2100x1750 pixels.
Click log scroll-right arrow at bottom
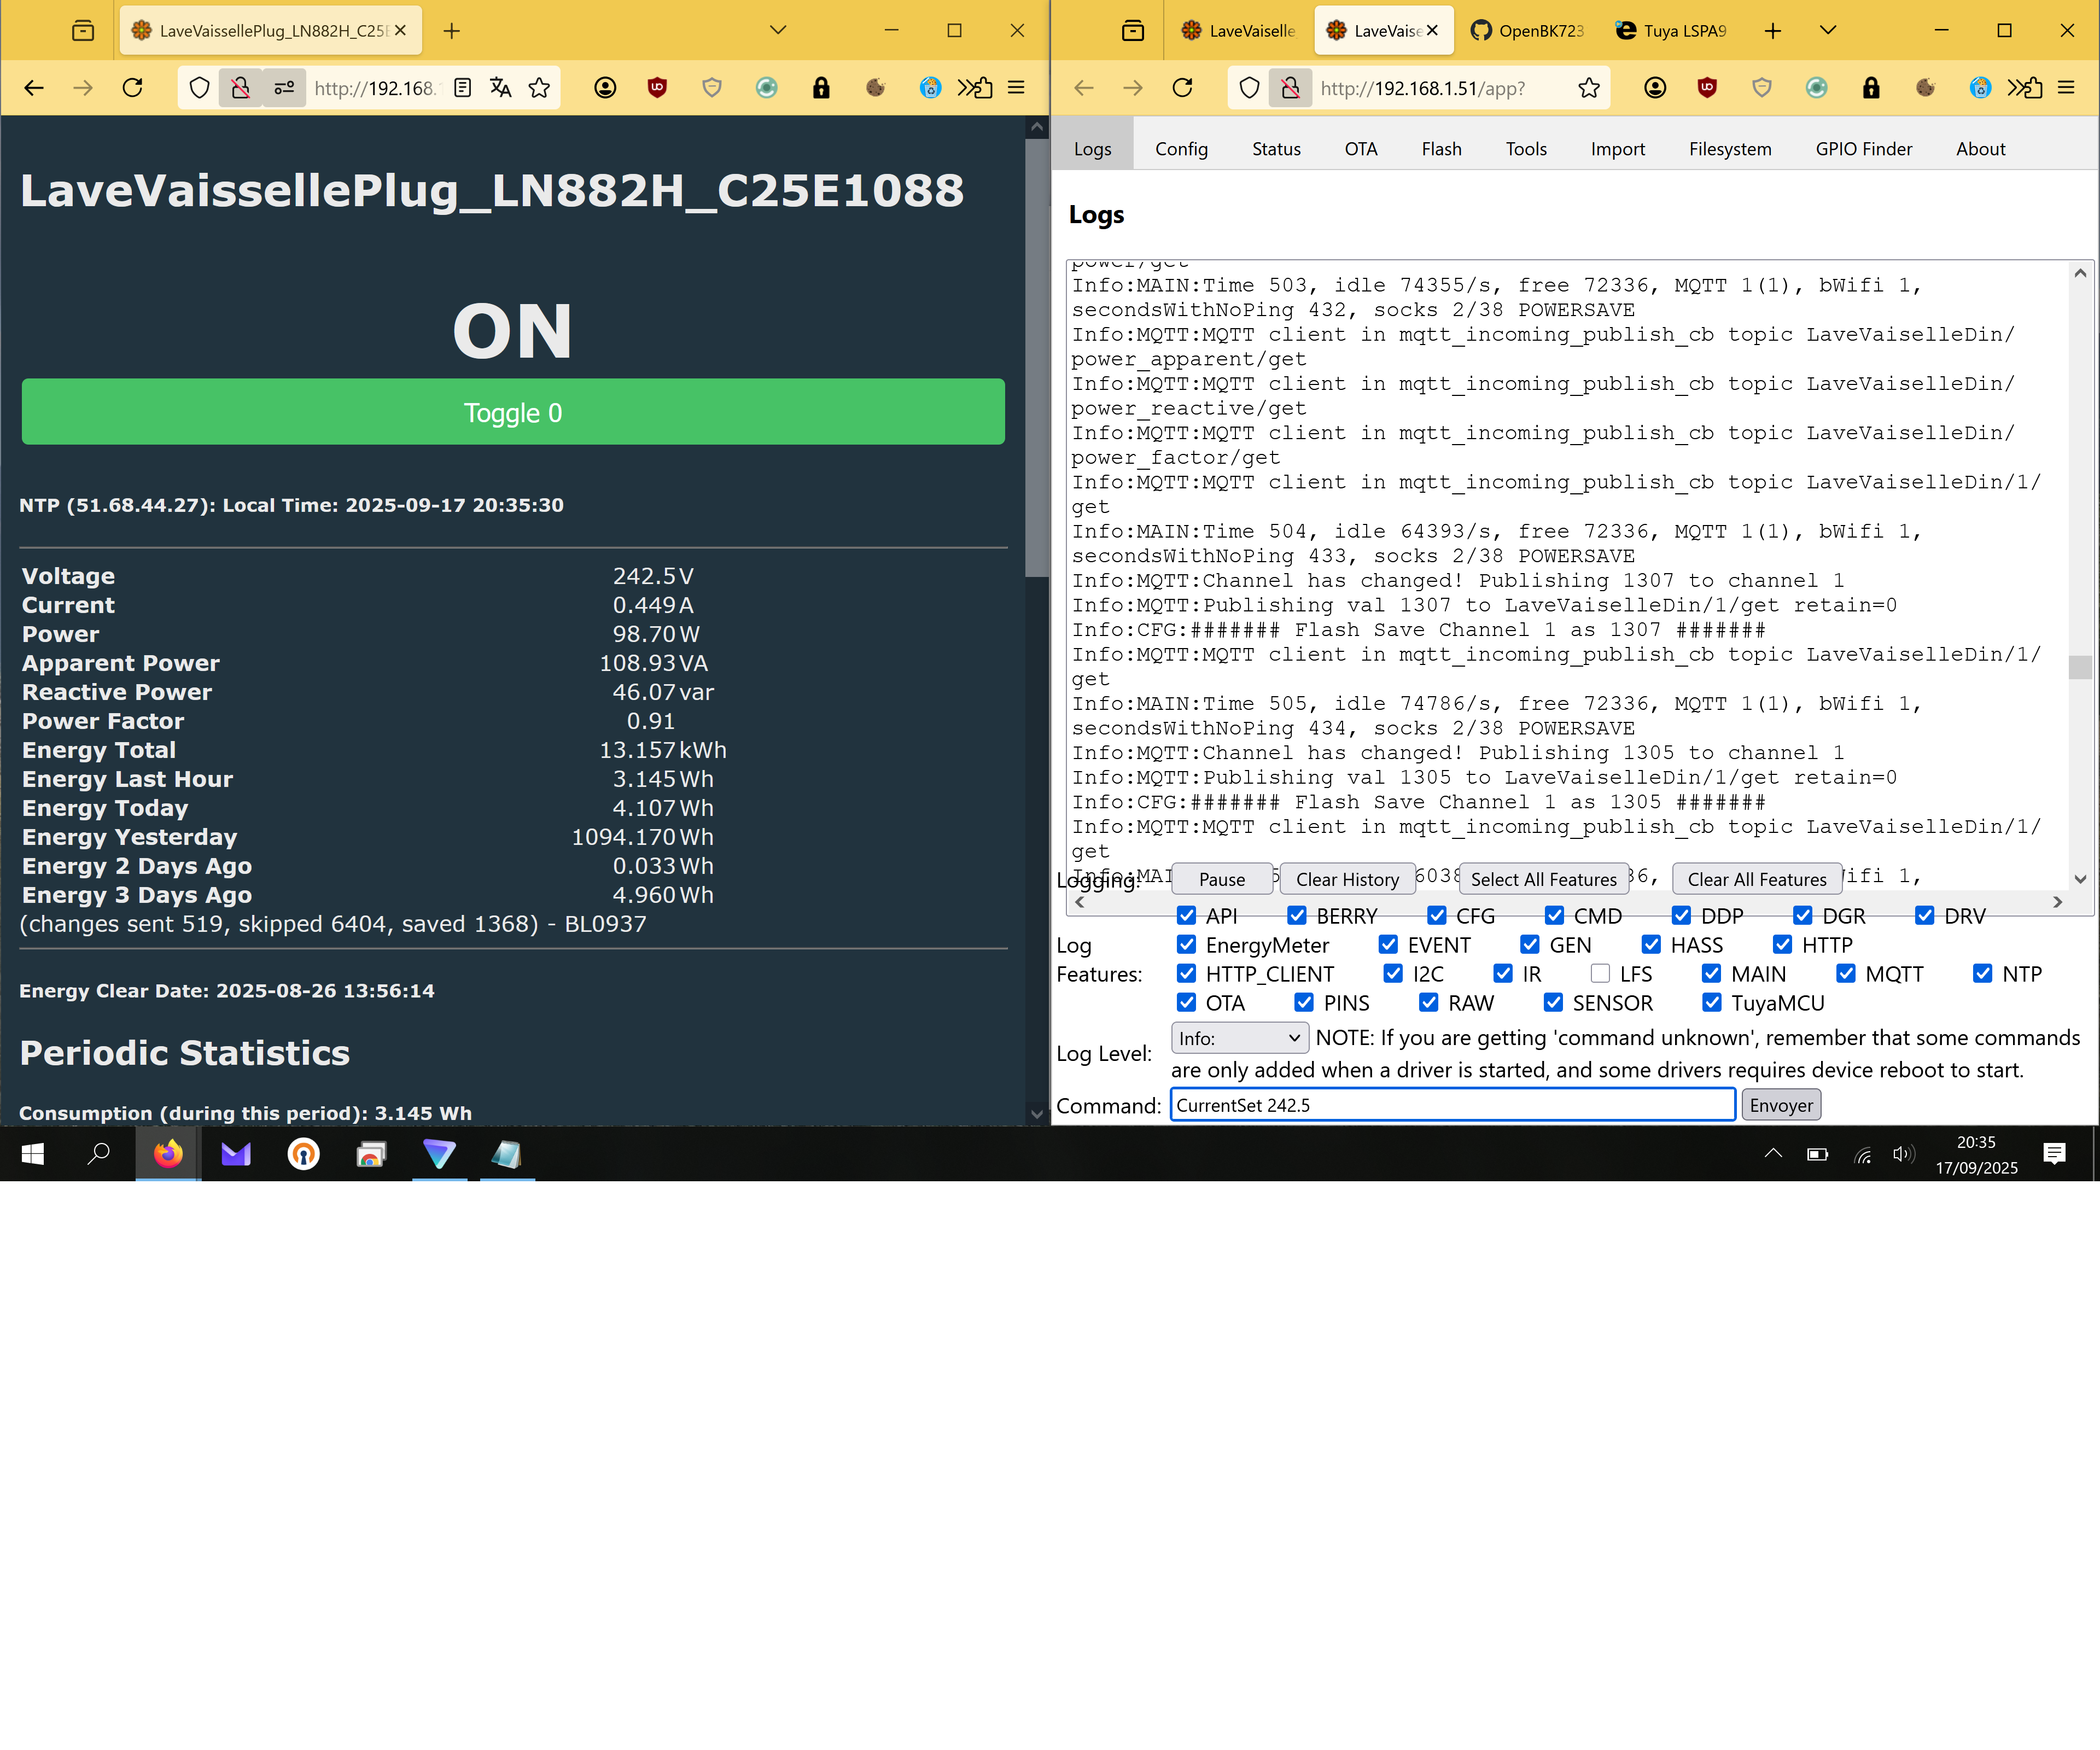(2058, 902)
